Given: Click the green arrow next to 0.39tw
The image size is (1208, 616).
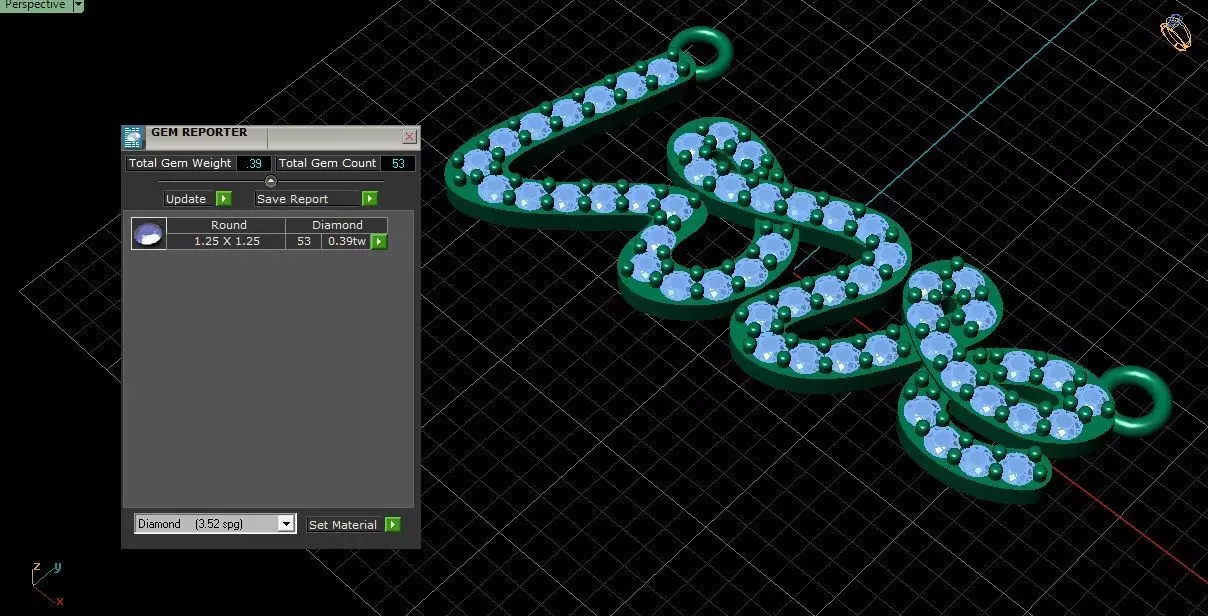Looking at the screenshot, I should (x=379, y=241).
